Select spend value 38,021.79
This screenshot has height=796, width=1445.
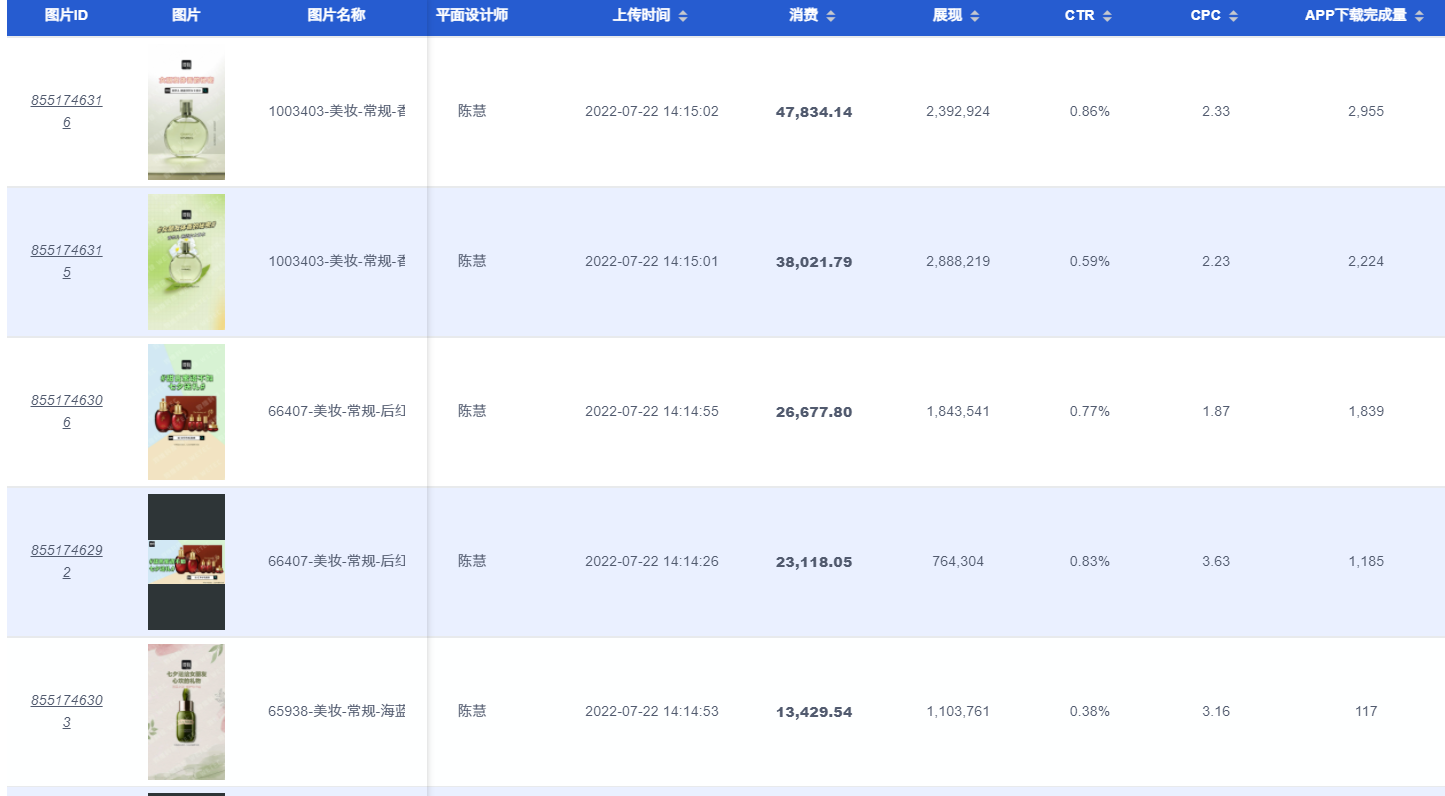pos(814,262)
